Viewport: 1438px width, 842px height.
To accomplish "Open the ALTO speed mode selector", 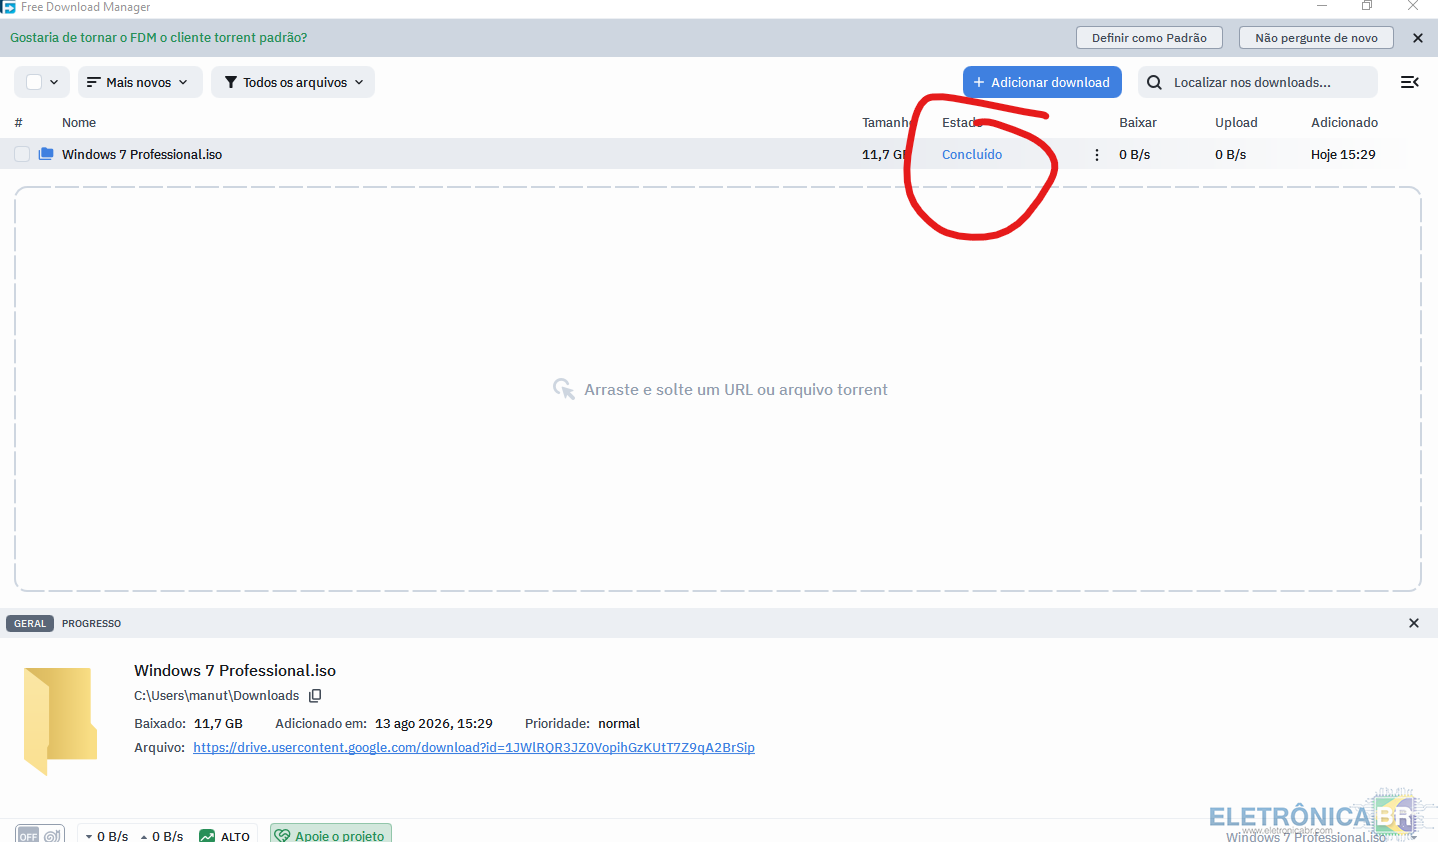I will point(225,835).
